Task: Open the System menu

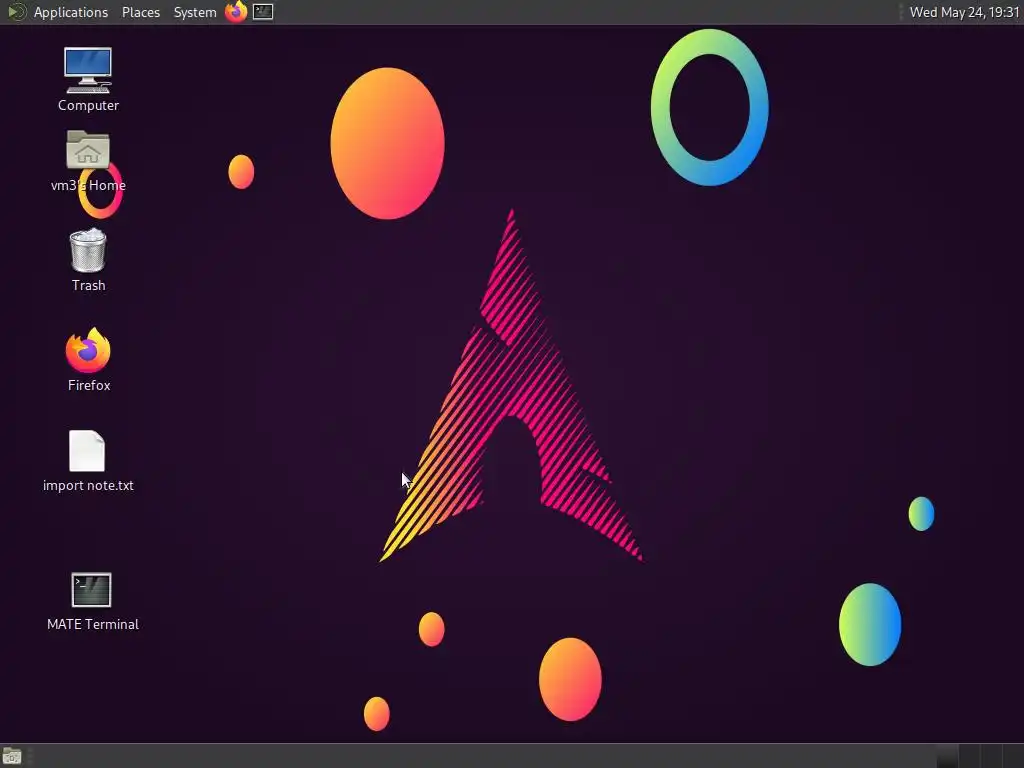Action: (x=195, y=12)
